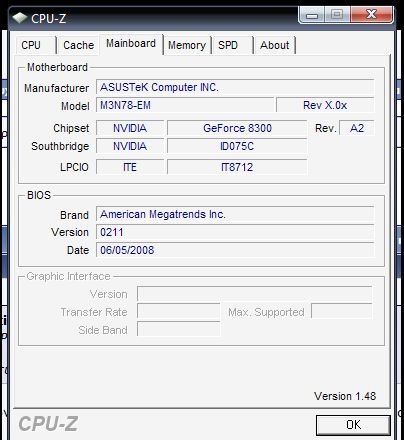The height and width of the screenshot is (440, 404).
Task: Select the NVIDIA chipset vendor field
Action: coord(130,128)
